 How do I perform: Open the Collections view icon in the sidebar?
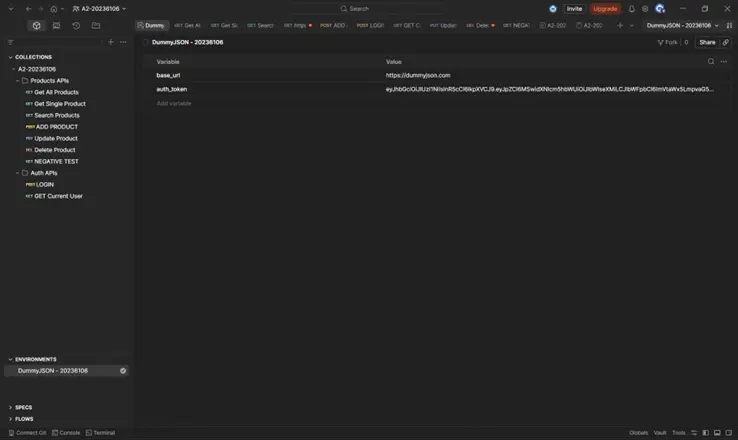(36, 25)
